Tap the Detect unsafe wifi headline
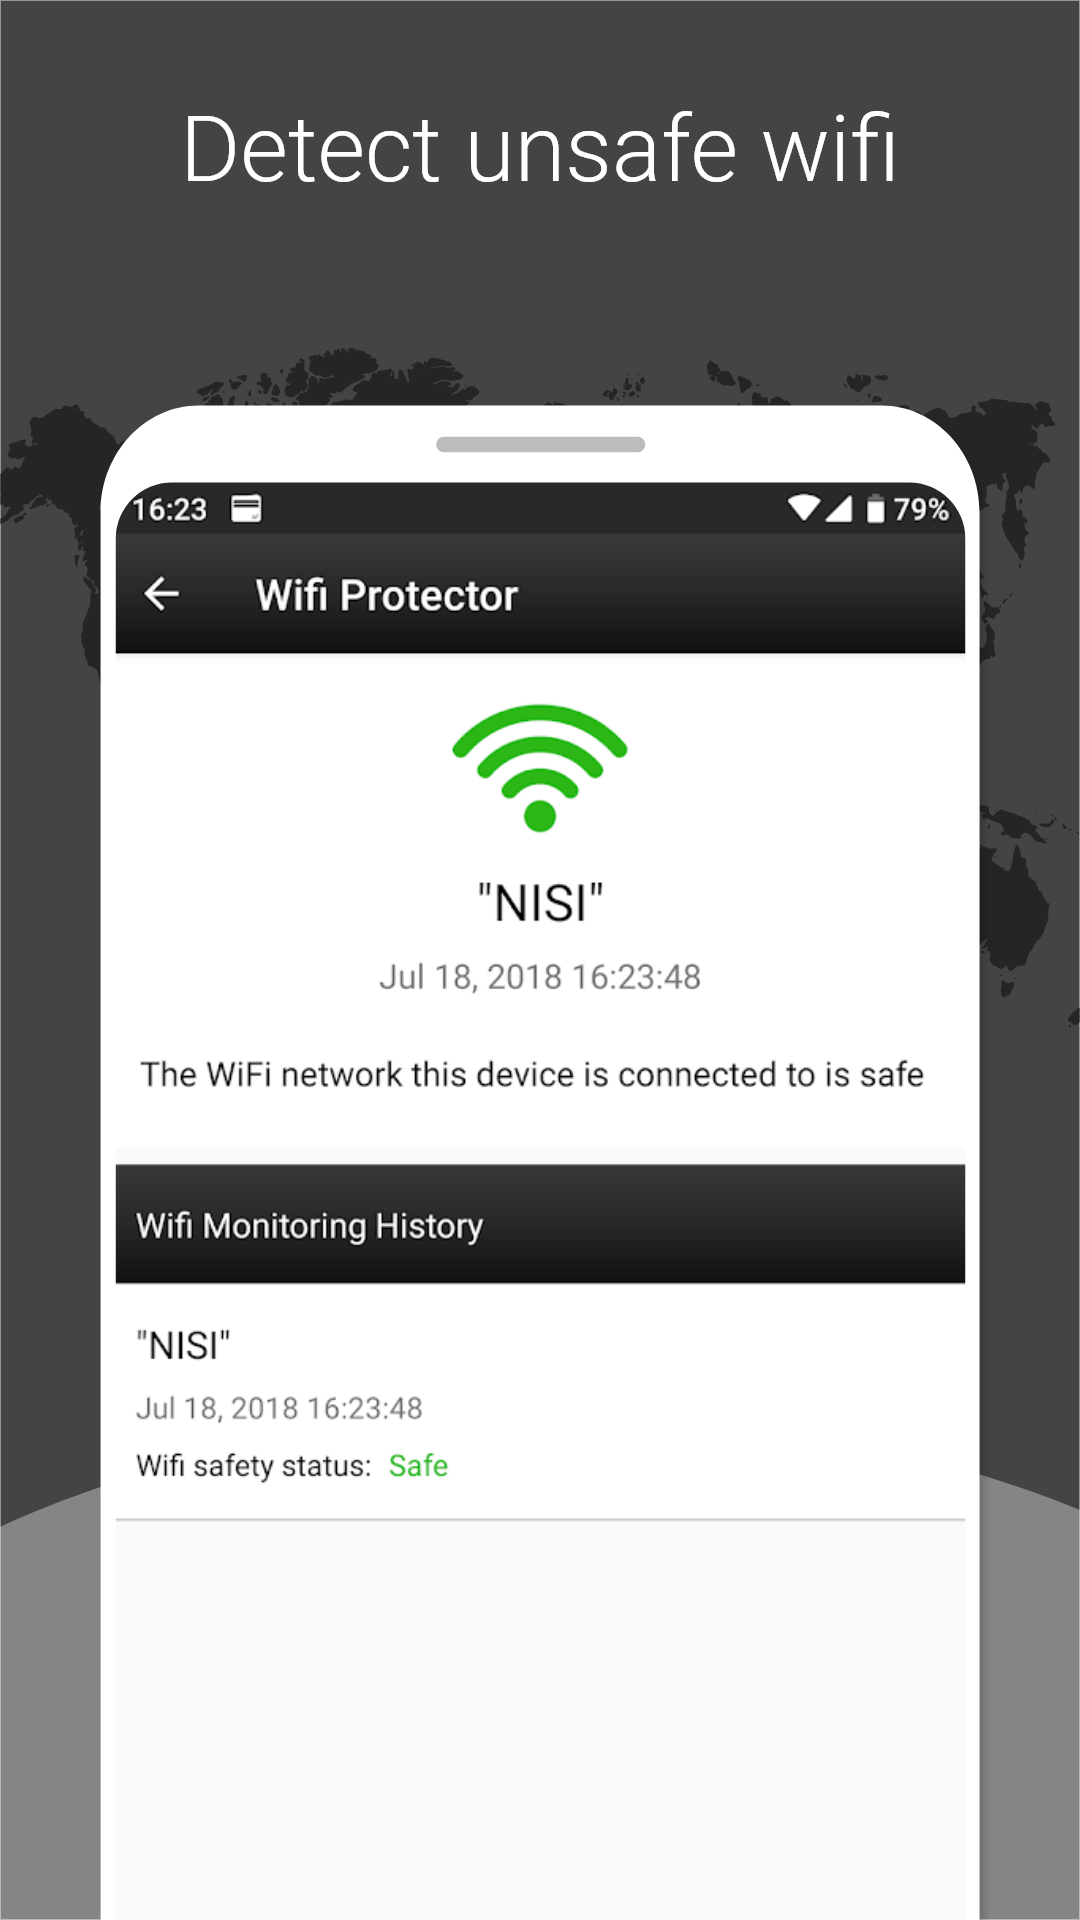 pyautogui.click(x=540, y=149)
